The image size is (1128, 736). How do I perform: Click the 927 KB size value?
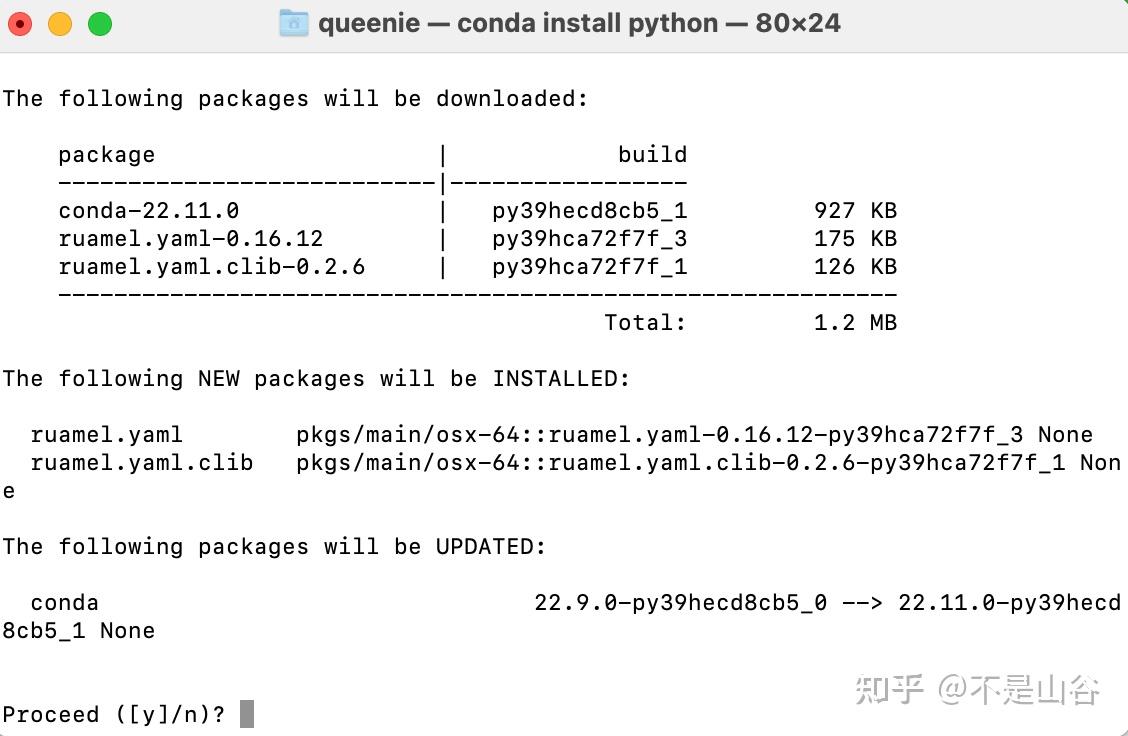pos(855,210)
